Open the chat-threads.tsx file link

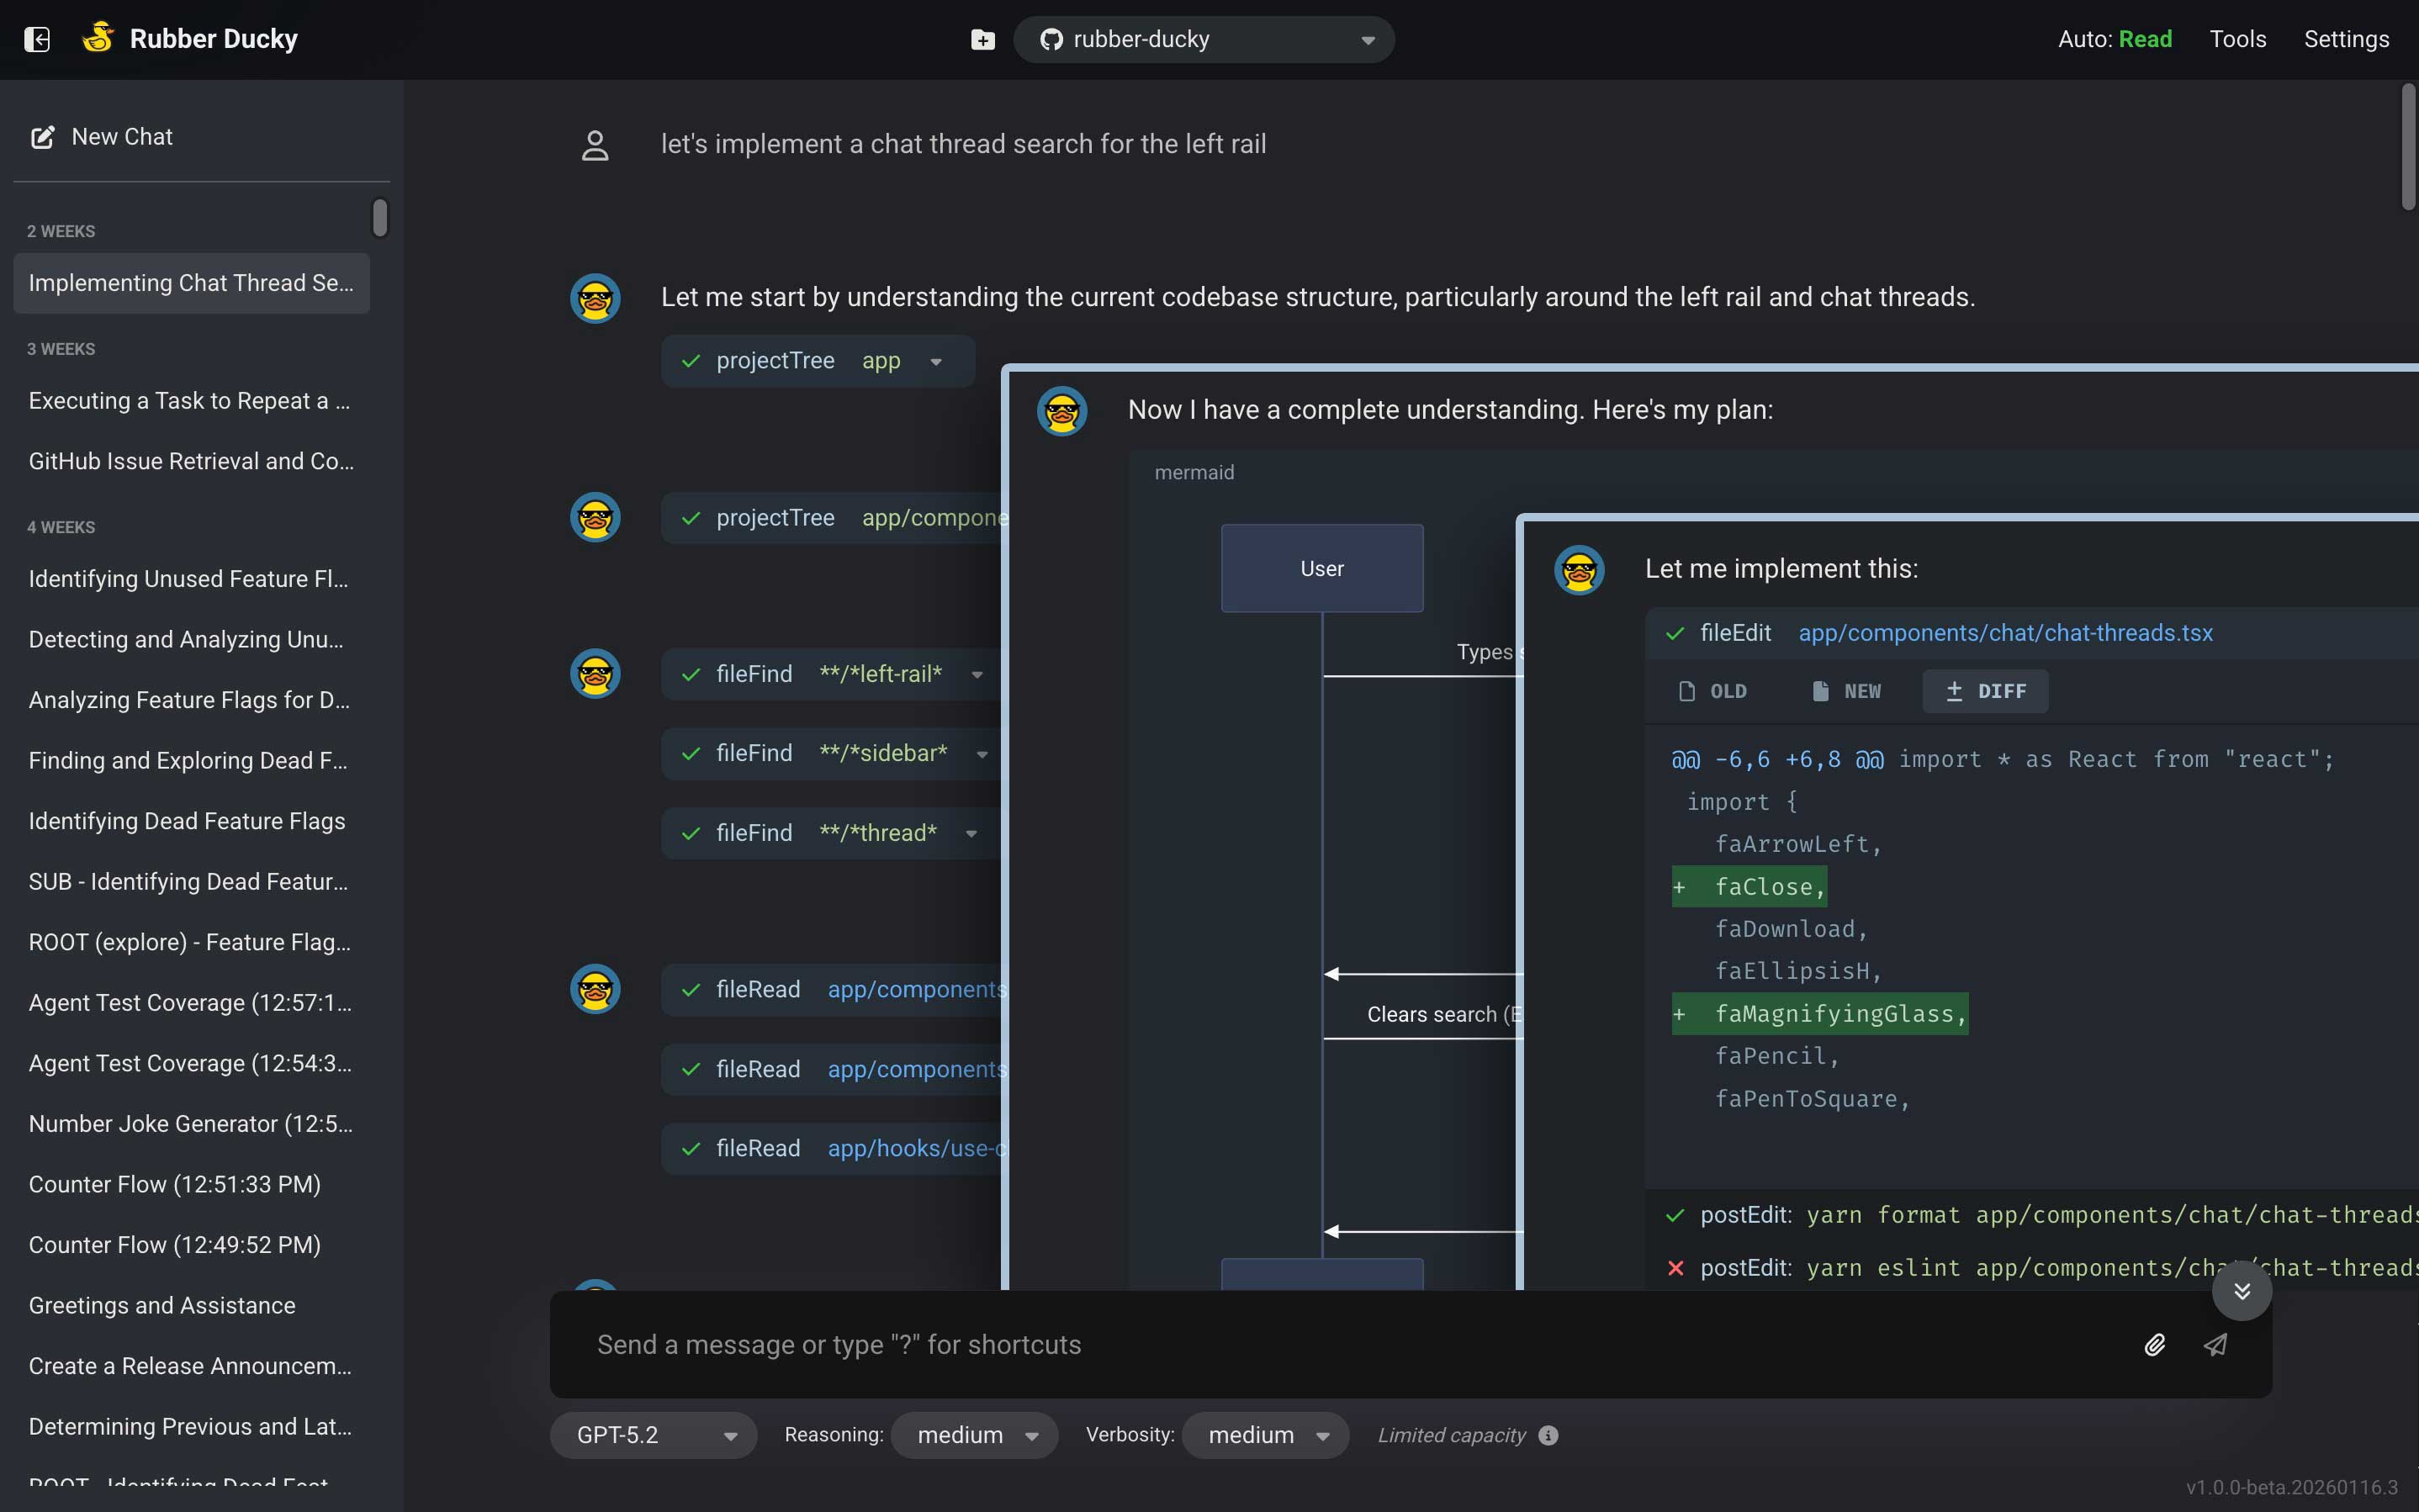coord(2006,632)
